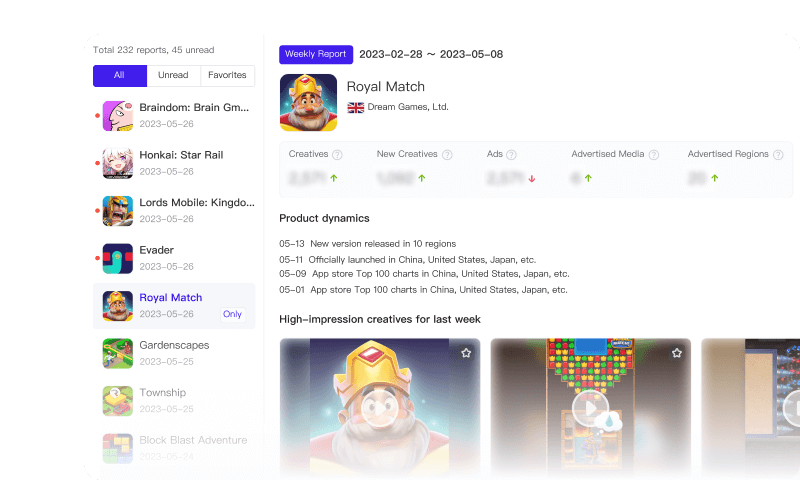The width and height of the screenshot is (800, 480).
Task: Click the help icon beside New Creatives
Action: pos(447,155)
